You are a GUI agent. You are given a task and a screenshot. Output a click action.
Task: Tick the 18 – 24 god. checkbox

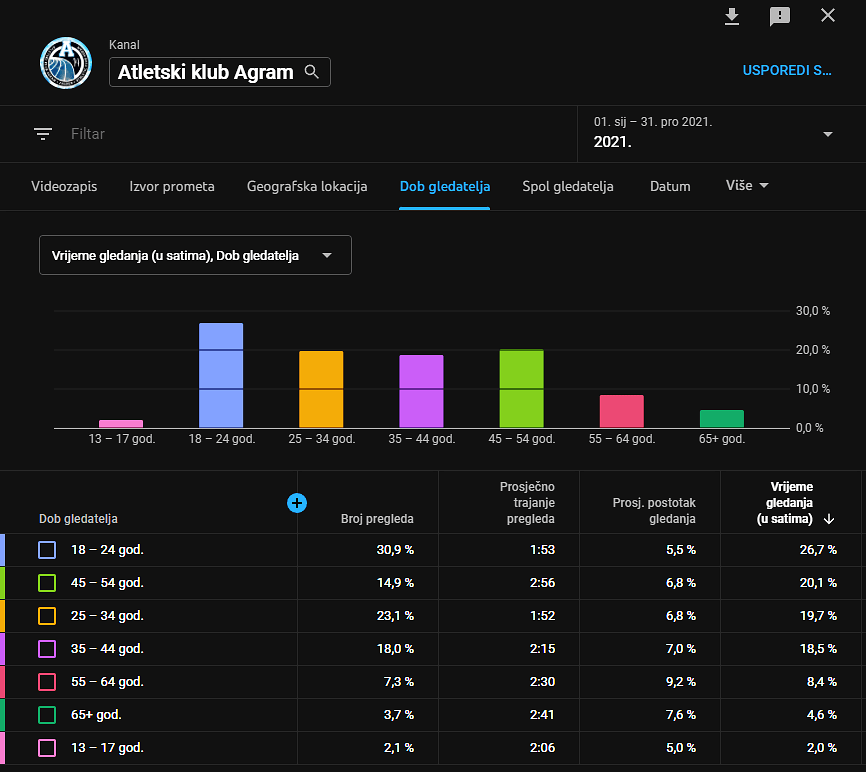coord(47,550)
